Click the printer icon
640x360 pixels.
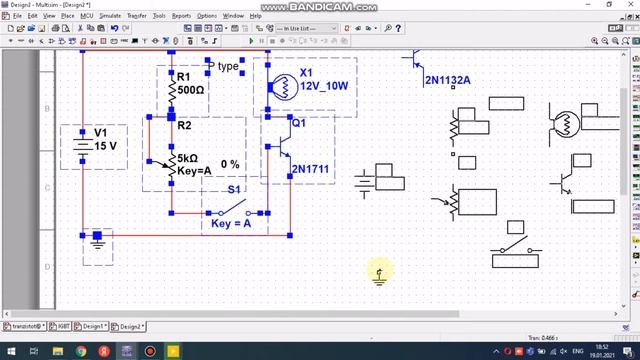55,28
